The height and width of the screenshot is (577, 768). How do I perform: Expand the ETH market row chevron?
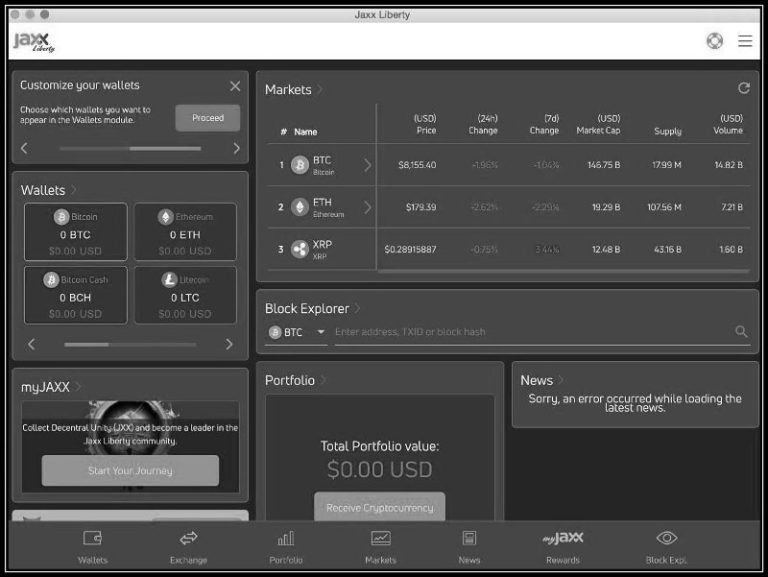click(367, 208)
